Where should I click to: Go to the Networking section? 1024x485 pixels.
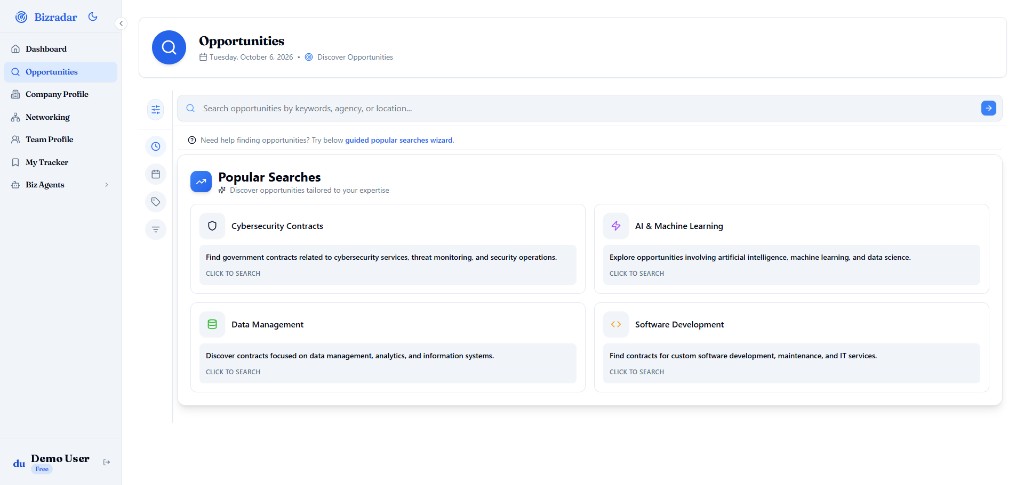pos(60,117)
